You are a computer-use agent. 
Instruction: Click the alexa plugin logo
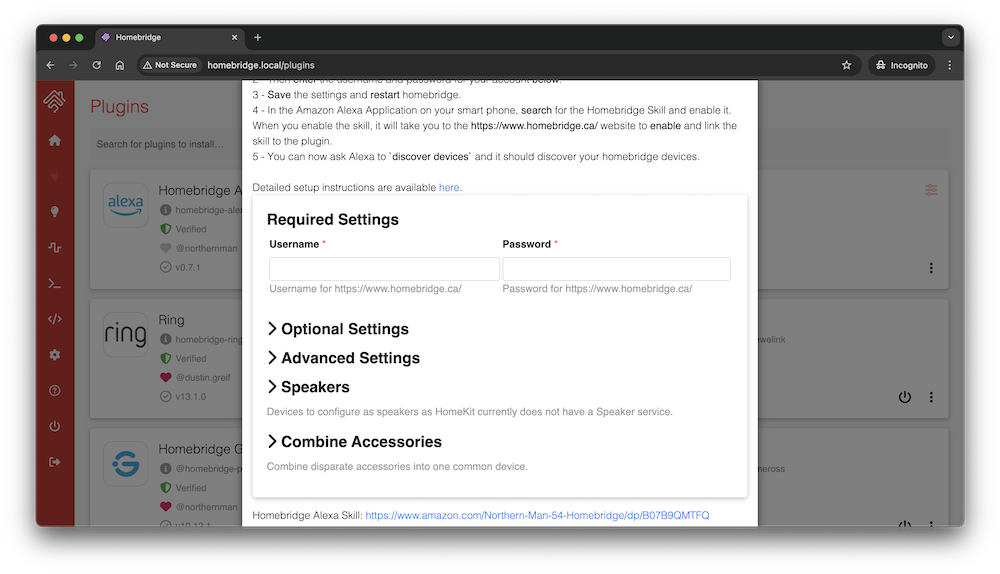point(126,205)
